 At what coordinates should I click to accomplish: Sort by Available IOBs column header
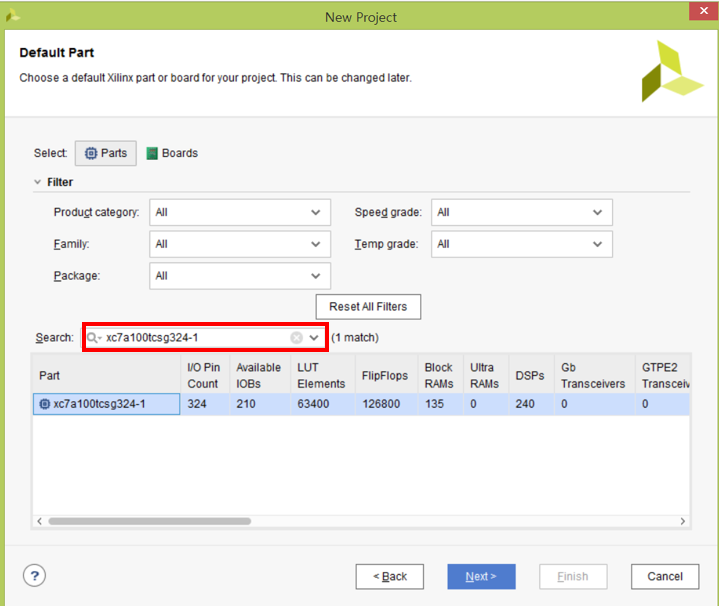[260, 375]
